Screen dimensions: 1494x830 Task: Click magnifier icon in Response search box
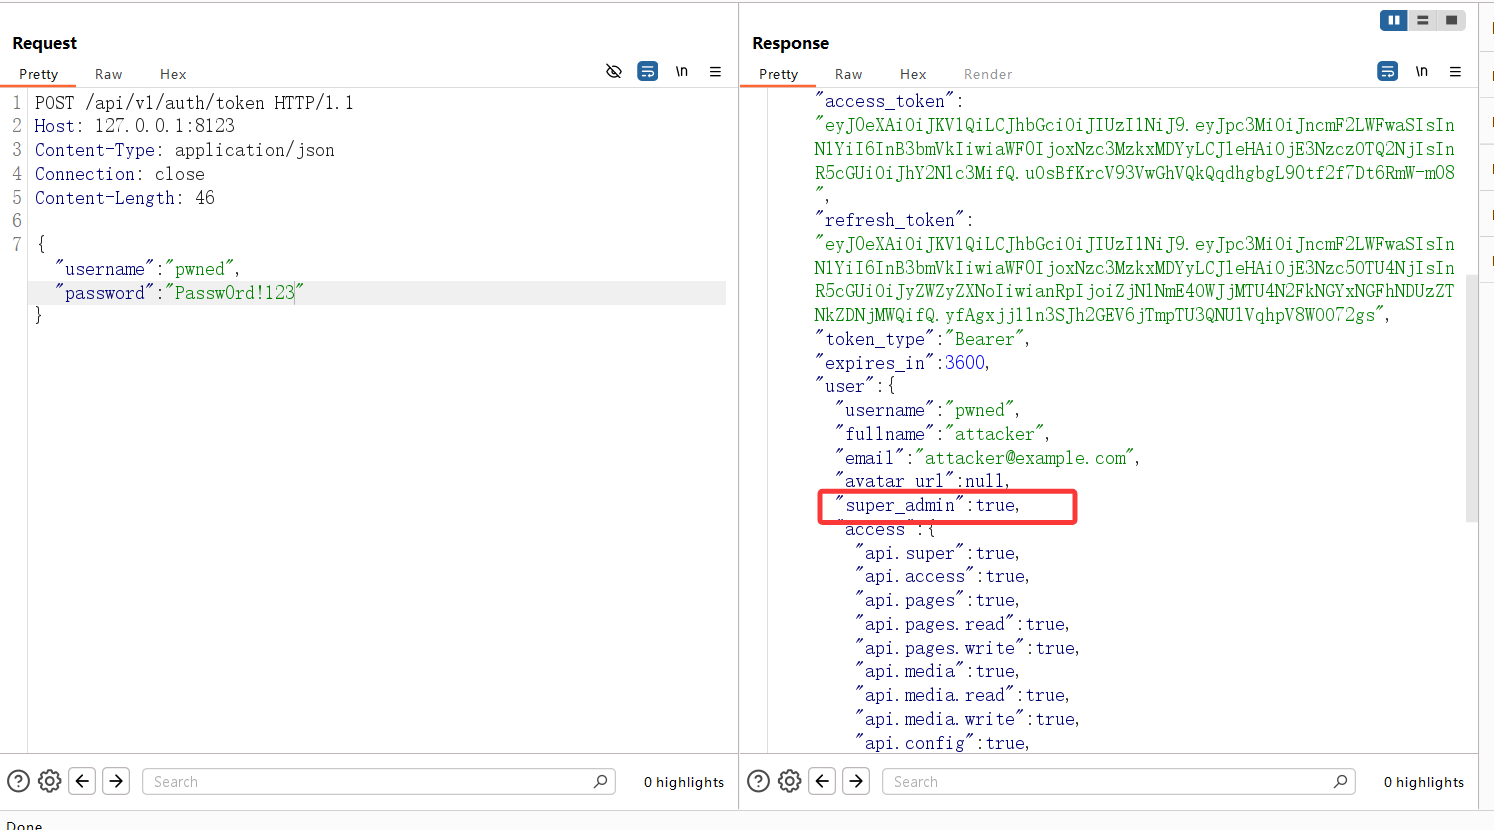point(1340,781)
